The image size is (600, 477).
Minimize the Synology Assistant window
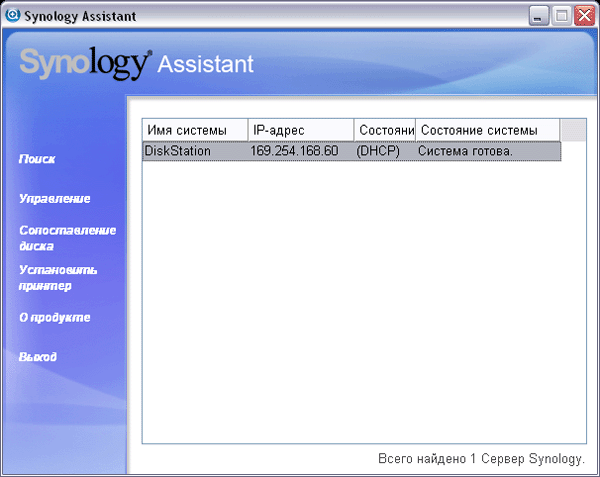(x=538, y=16)
